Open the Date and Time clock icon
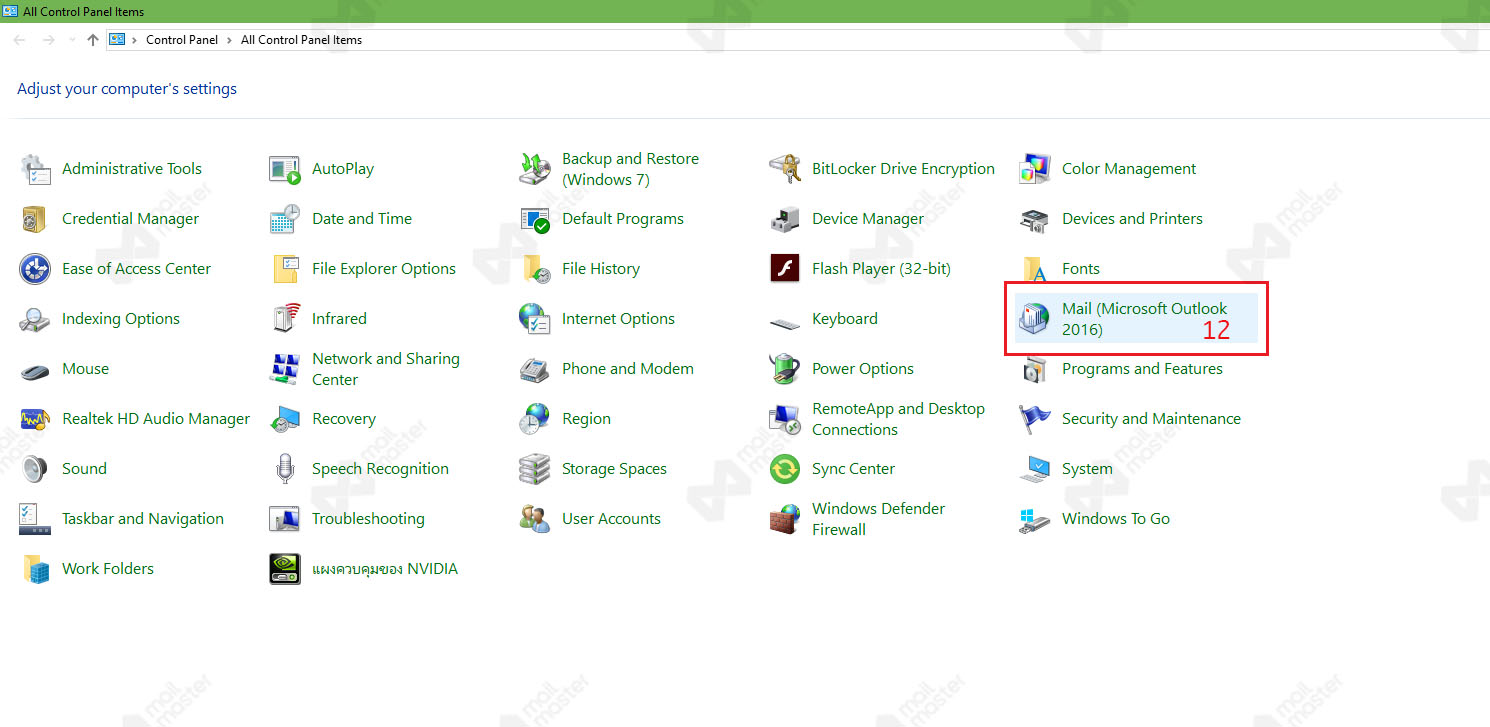This screenshot has height=727, width=1490. point(285,219)
